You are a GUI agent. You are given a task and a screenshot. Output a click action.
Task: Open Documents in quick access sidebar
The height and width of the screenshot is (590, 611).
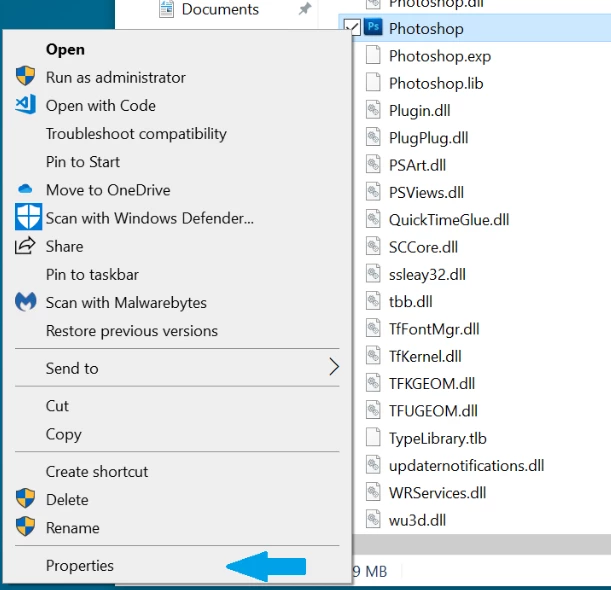point(220,9)
